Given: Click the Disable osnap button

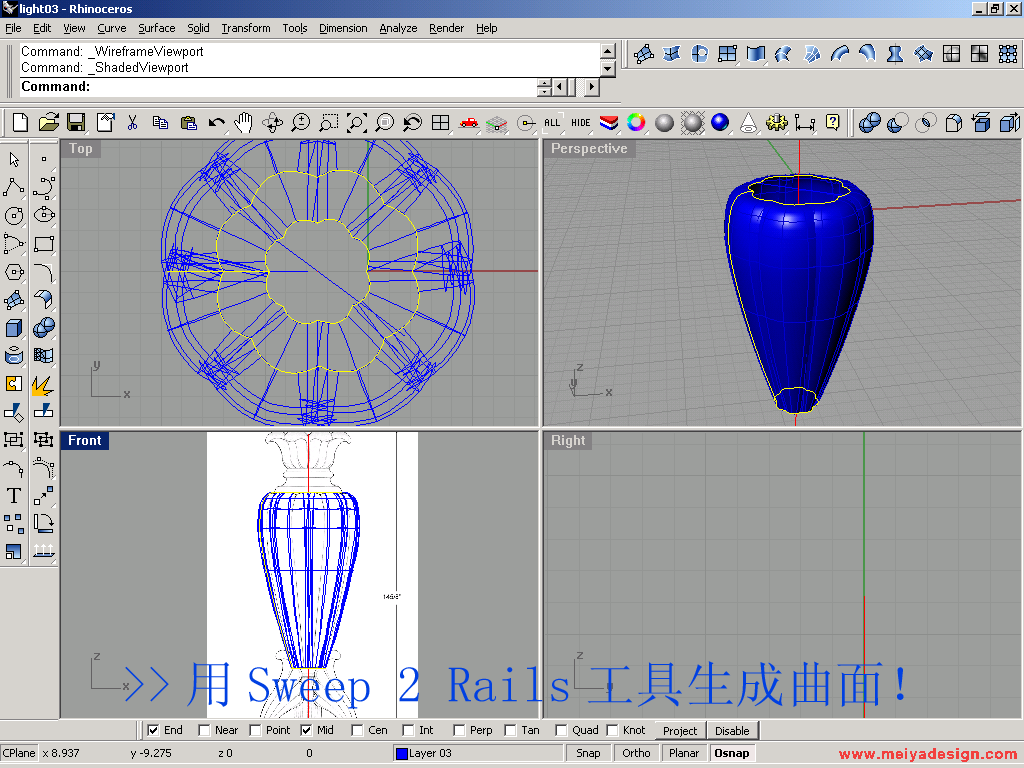Looking at the screenshot, I should click(732, 731).
